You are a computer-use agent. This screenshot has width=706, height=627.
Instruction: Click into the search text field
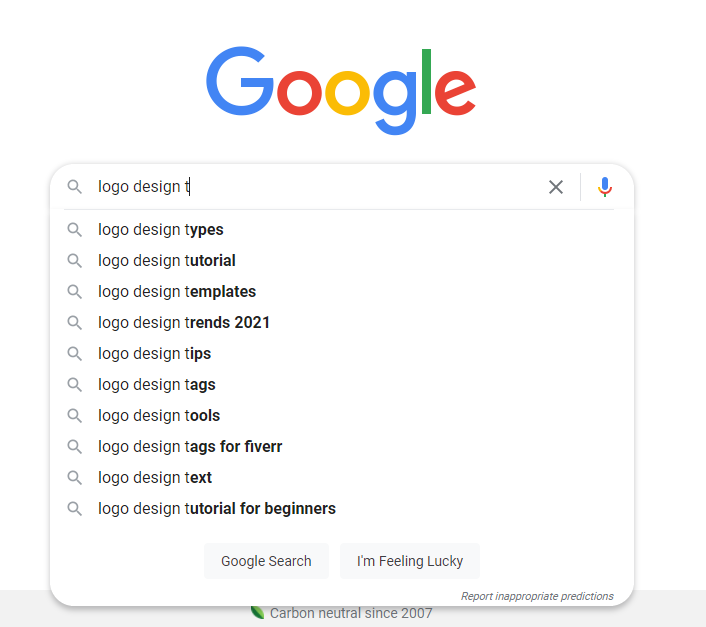click(x=320, y=187)
